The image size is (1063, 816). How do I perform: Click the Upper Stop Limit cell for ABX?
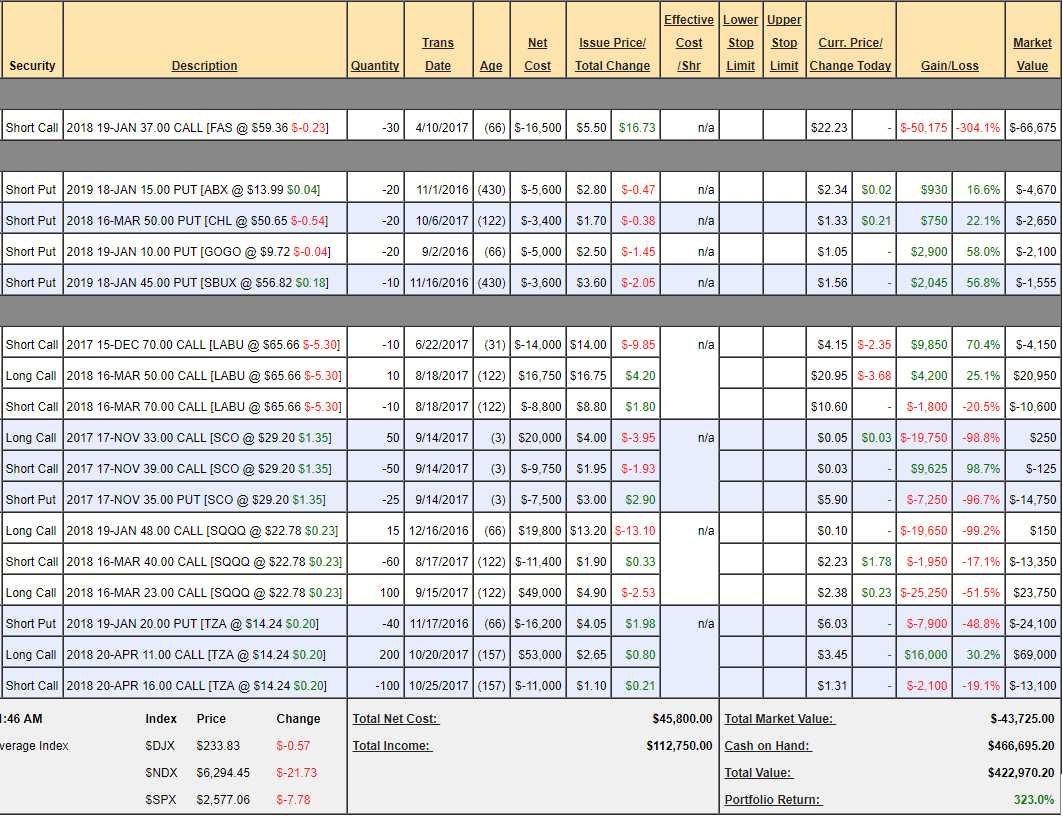(784, 190)
